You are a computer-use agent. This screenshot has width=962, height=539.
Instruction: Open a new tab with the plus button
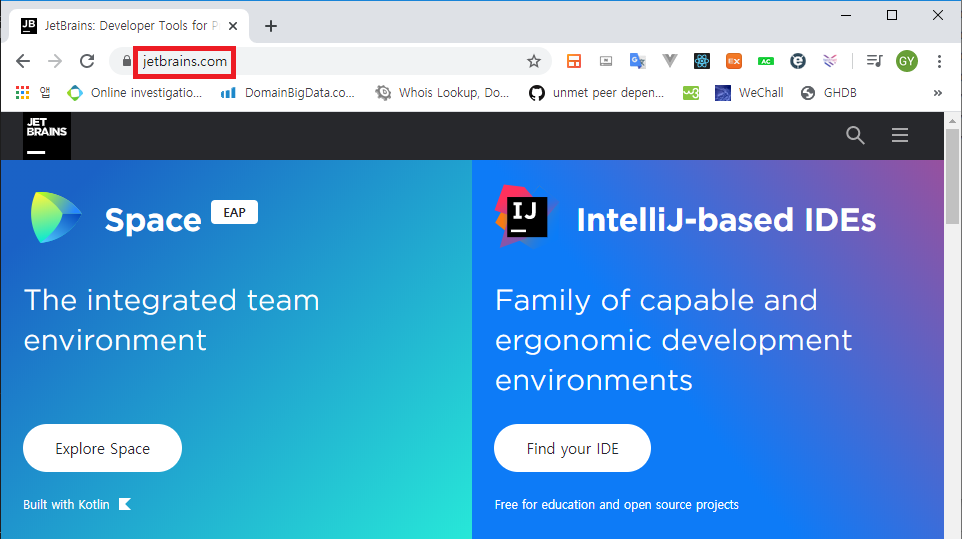(x=271, y=26)
